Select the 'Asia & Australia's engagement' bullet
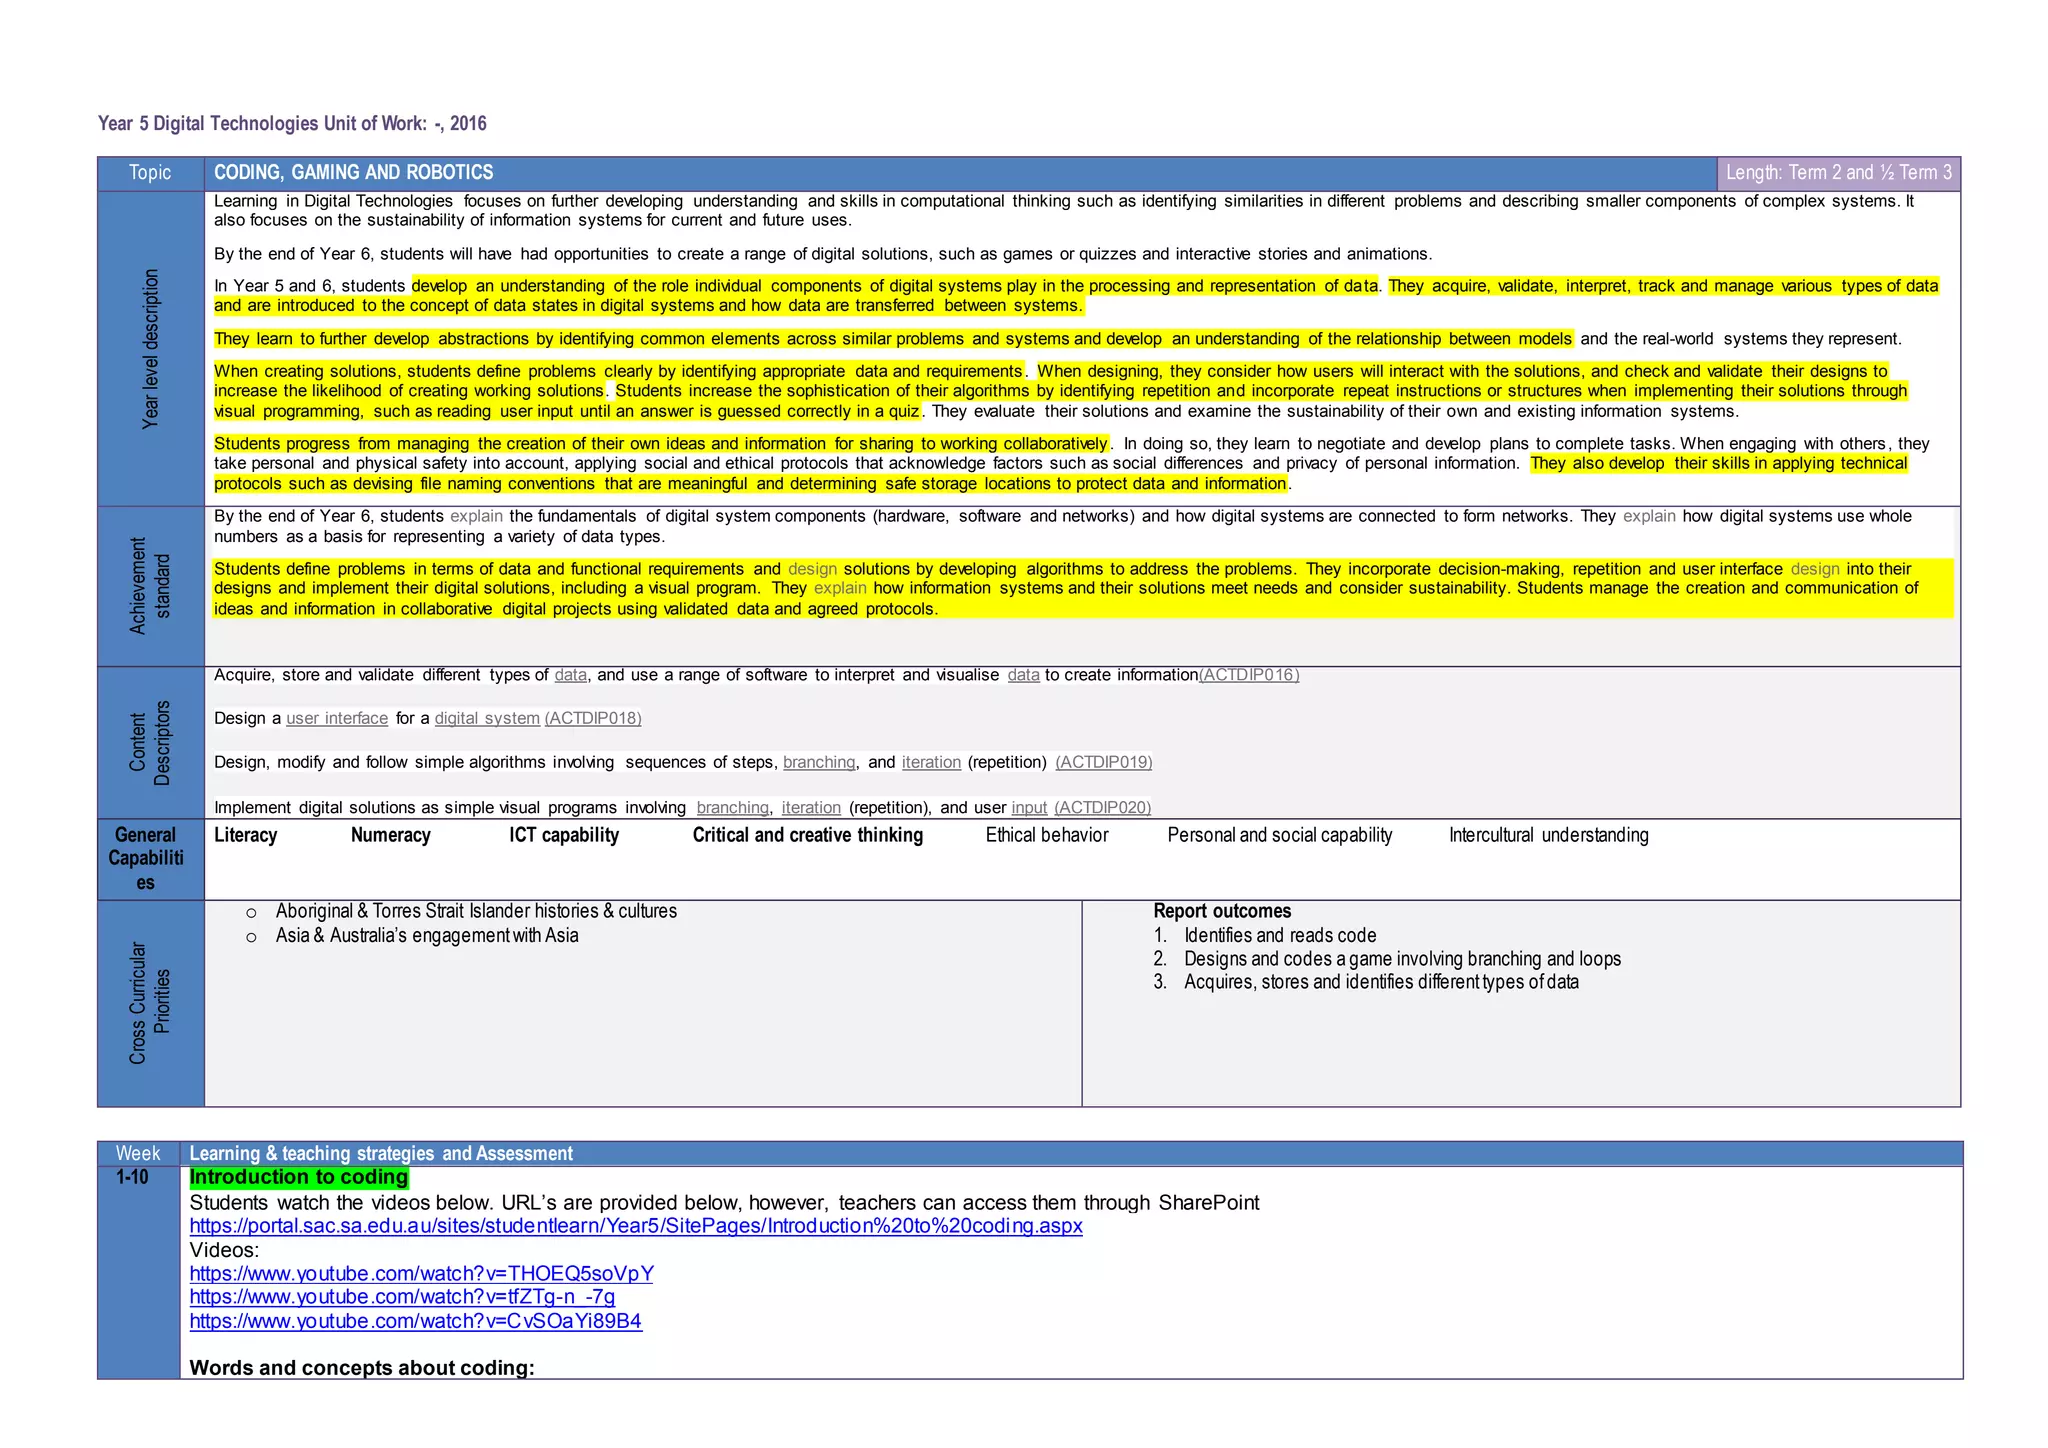Screen dimensions: 2048x1448 427,936
